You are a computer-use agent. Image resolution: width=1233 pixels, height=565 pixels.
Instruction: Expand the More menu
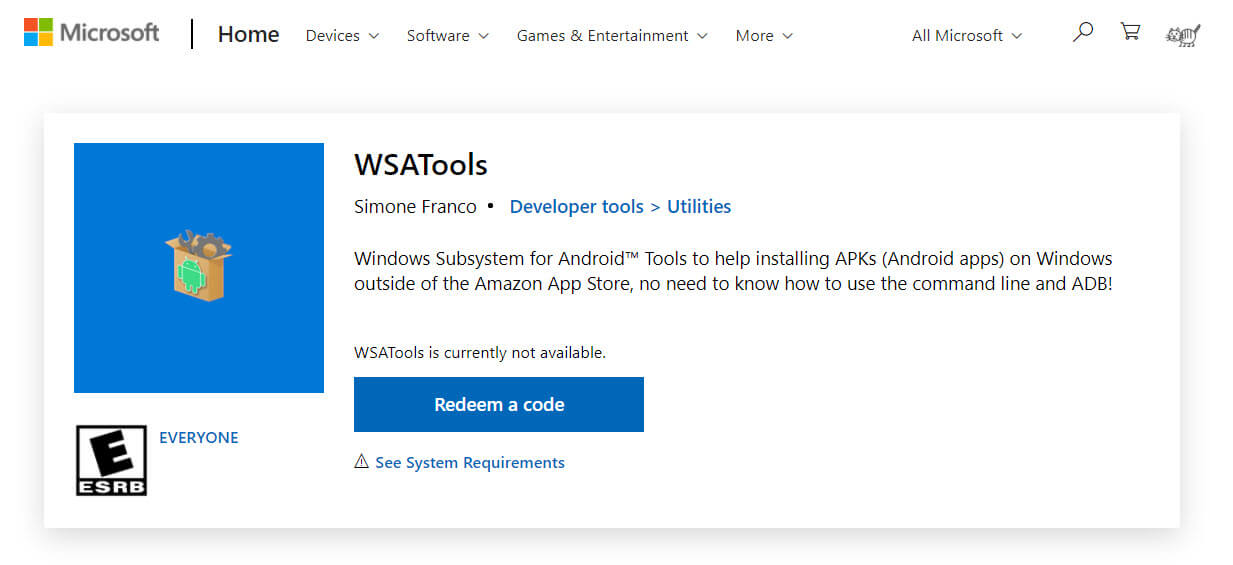(x=764, y=35)
